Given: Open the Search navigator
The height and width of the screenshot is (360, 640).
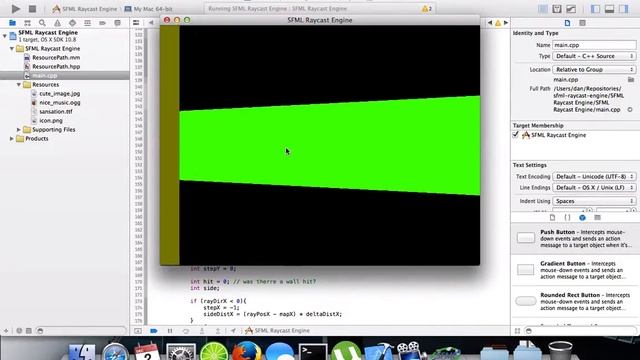Looking at the screenshot, I should pos(42,23).
